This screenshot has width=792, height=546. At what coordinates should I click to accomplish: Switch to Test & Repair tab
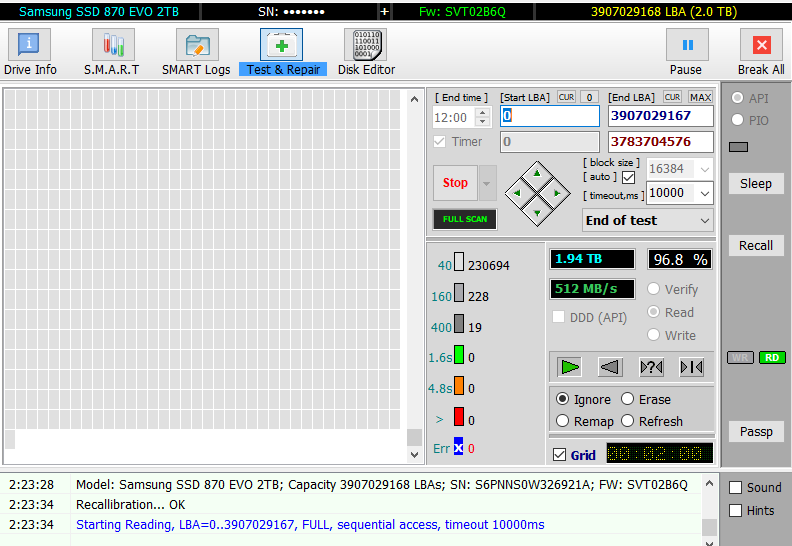click(282, 53)
